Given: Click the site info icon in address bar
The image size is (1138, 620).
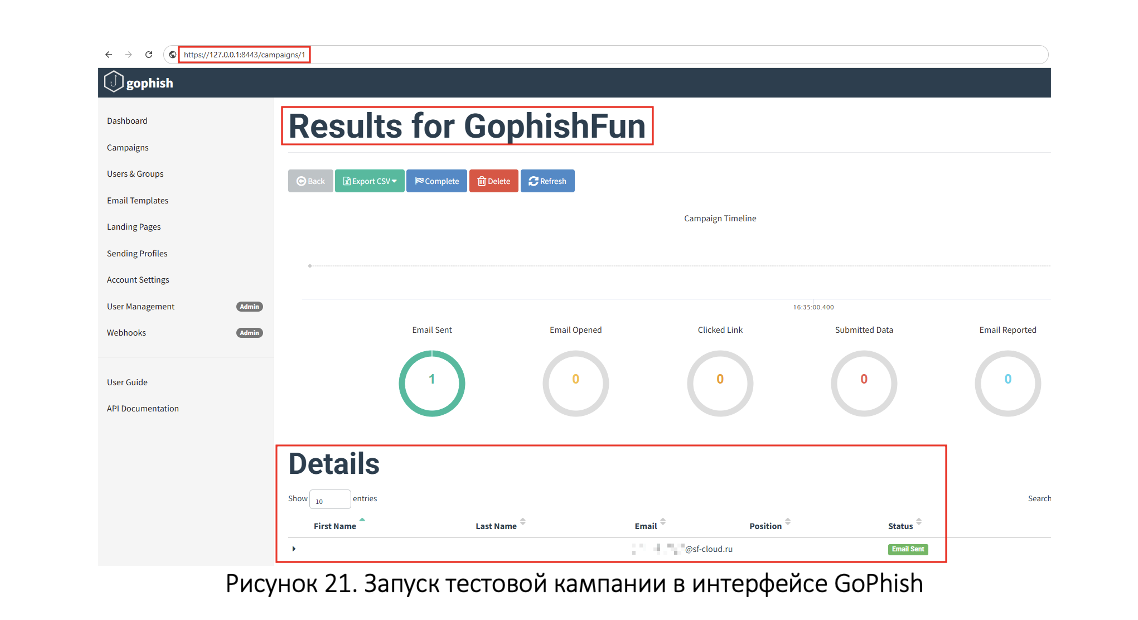Looking at the screenshot, I should [x=172, y=54].
